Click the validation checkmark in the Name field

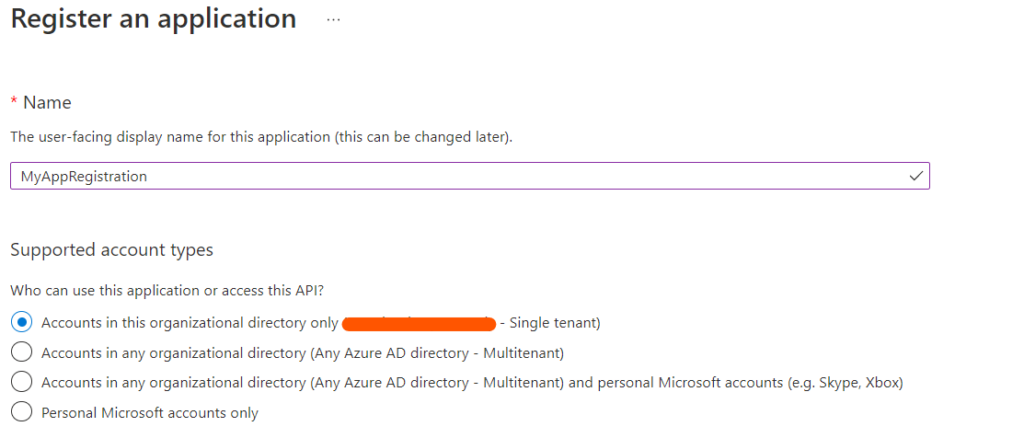[916, 176]
